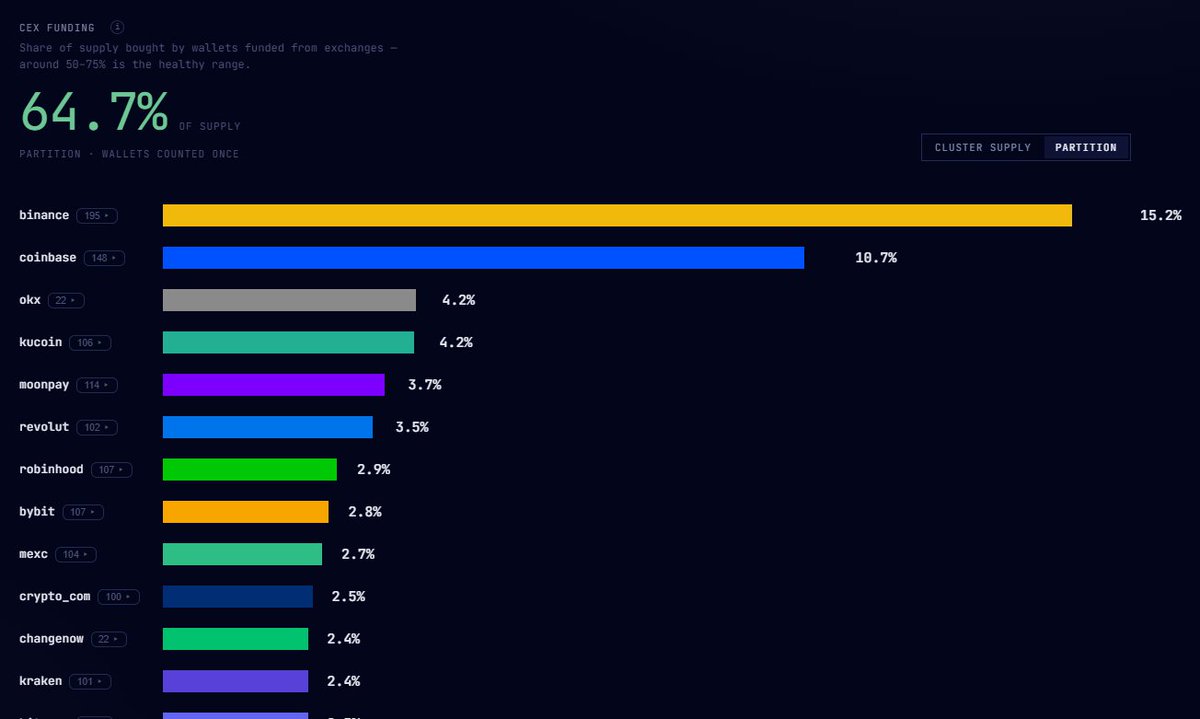Click the gray okx bar
The width and height of the screenshot is (1200, 719).
[x=289, y=300]
